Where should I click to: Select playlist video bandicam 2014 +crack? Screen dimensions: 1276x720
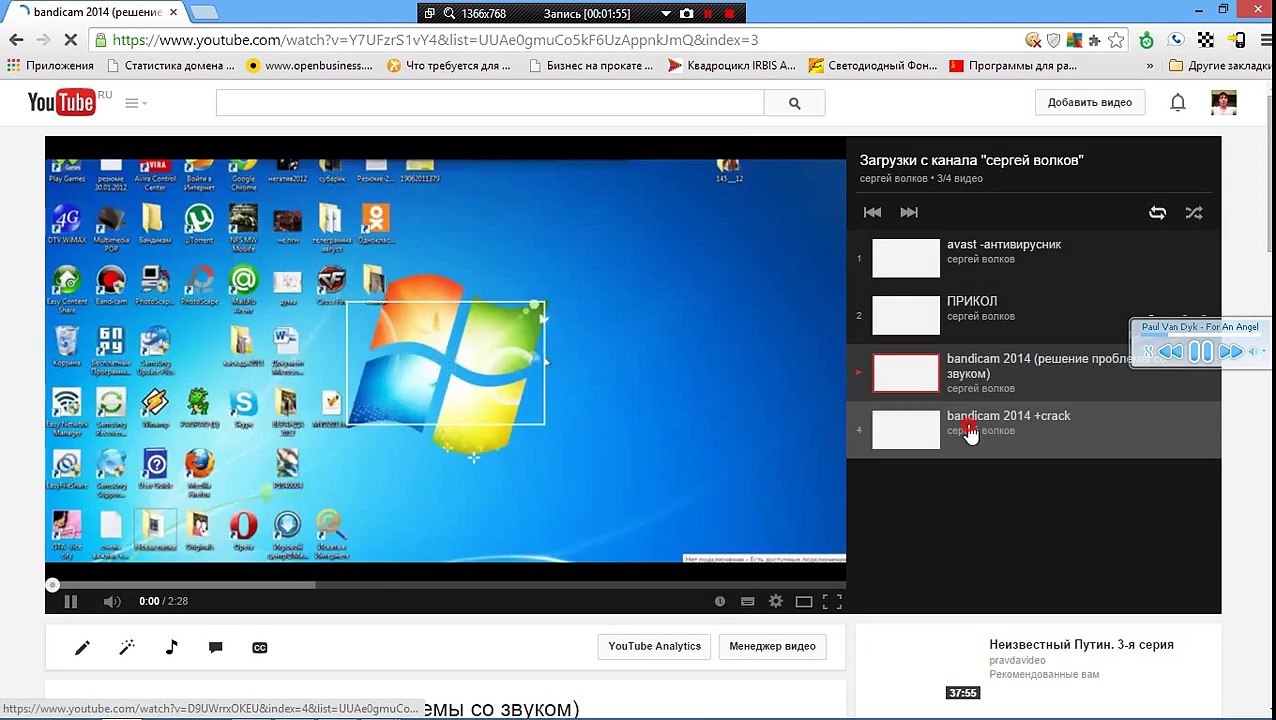[1033, 430]
